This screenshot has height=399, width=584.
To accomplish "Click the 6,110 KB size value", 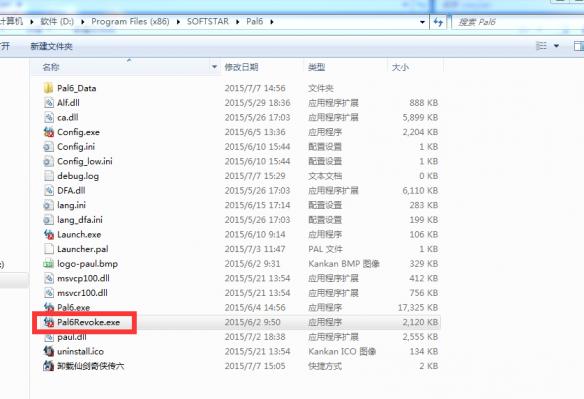I will (420, 190).
